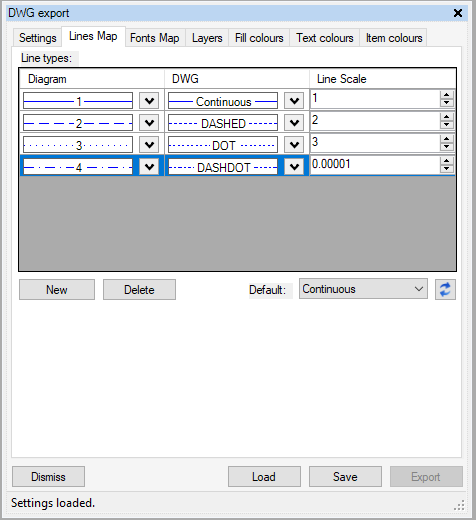Switch to the Fill colours tab
This screenshot has height=520, width=476.
(x=259, y=38)
